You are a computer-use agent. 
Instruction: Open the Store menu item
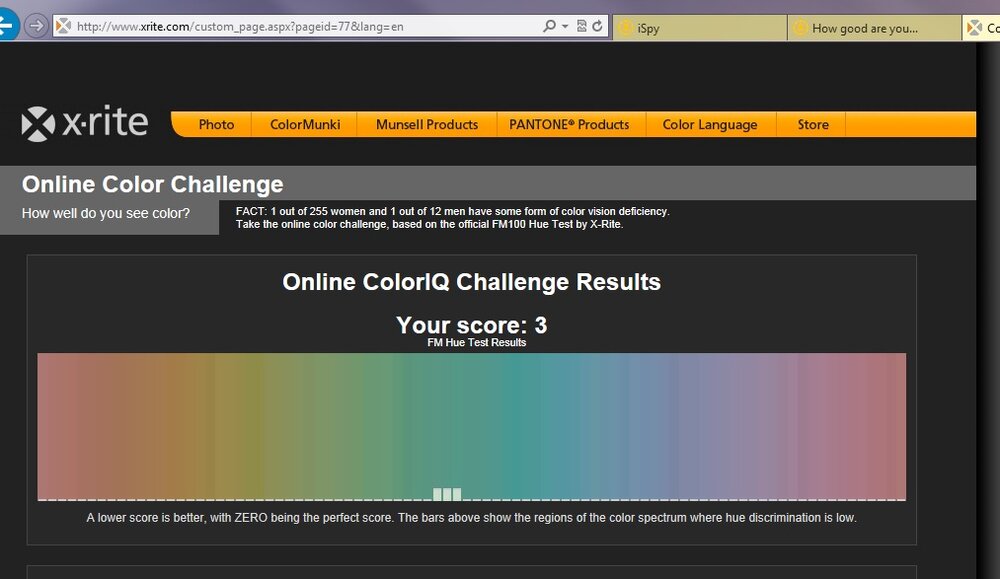812,124
